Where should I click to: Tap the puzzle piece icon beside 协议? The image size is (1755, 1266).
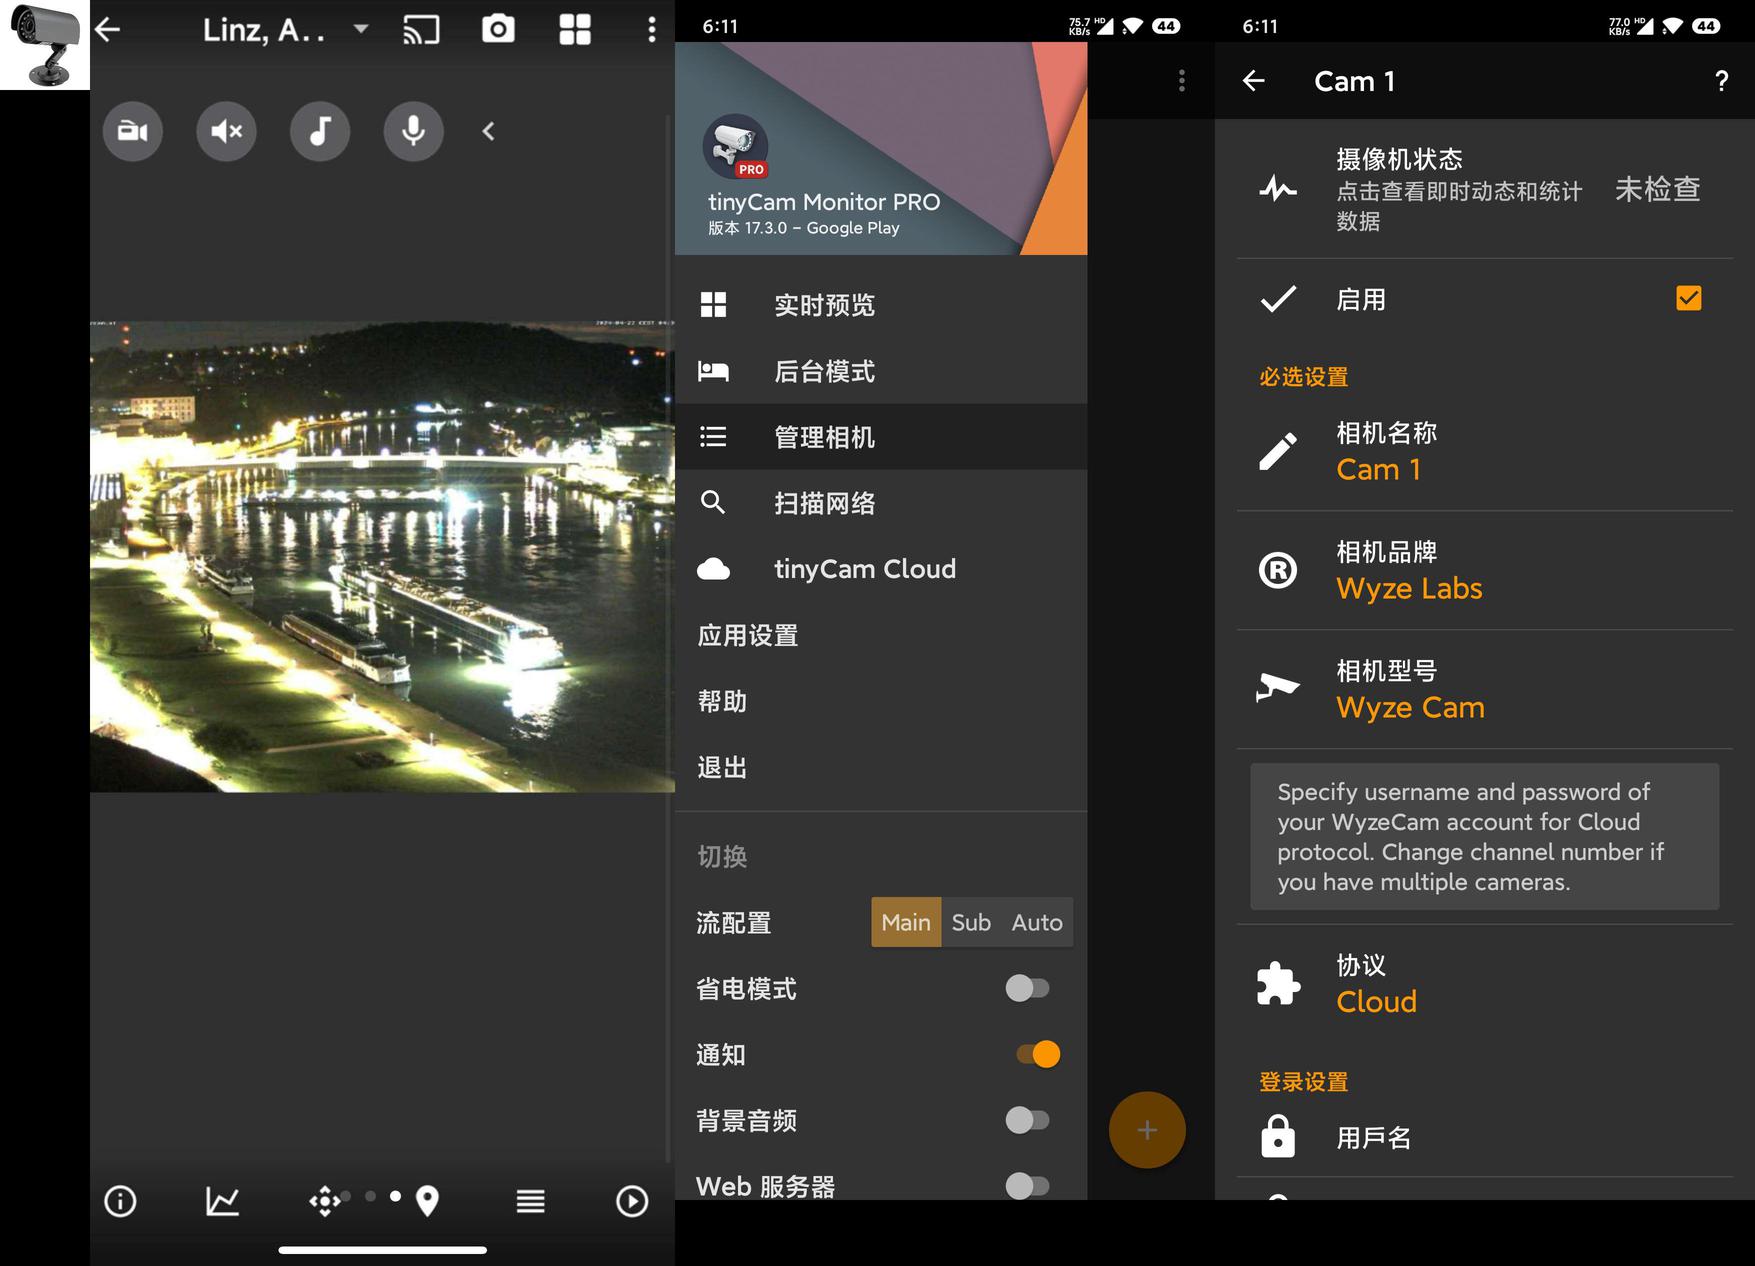(x=1278, y=983)
